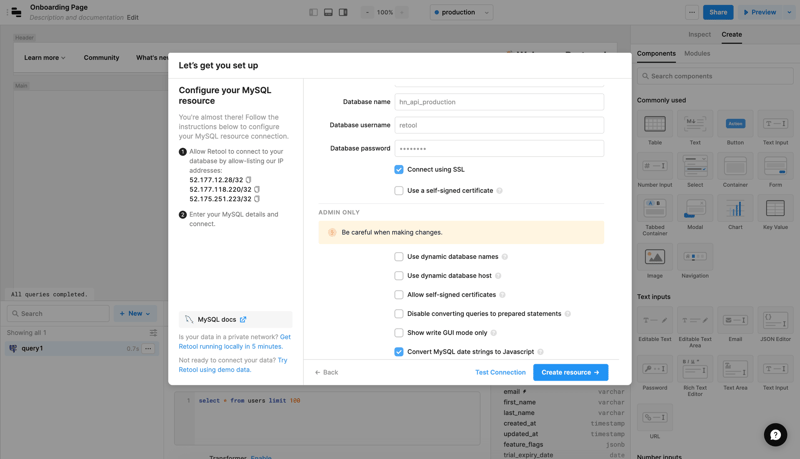The image size is (800, 459).
Task: Click the Retool logo icon
Action: 16,12
